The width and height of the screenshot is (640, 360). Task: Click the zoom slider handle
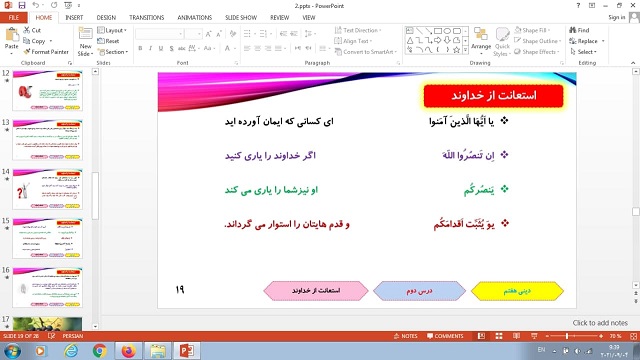pos(567,336)
